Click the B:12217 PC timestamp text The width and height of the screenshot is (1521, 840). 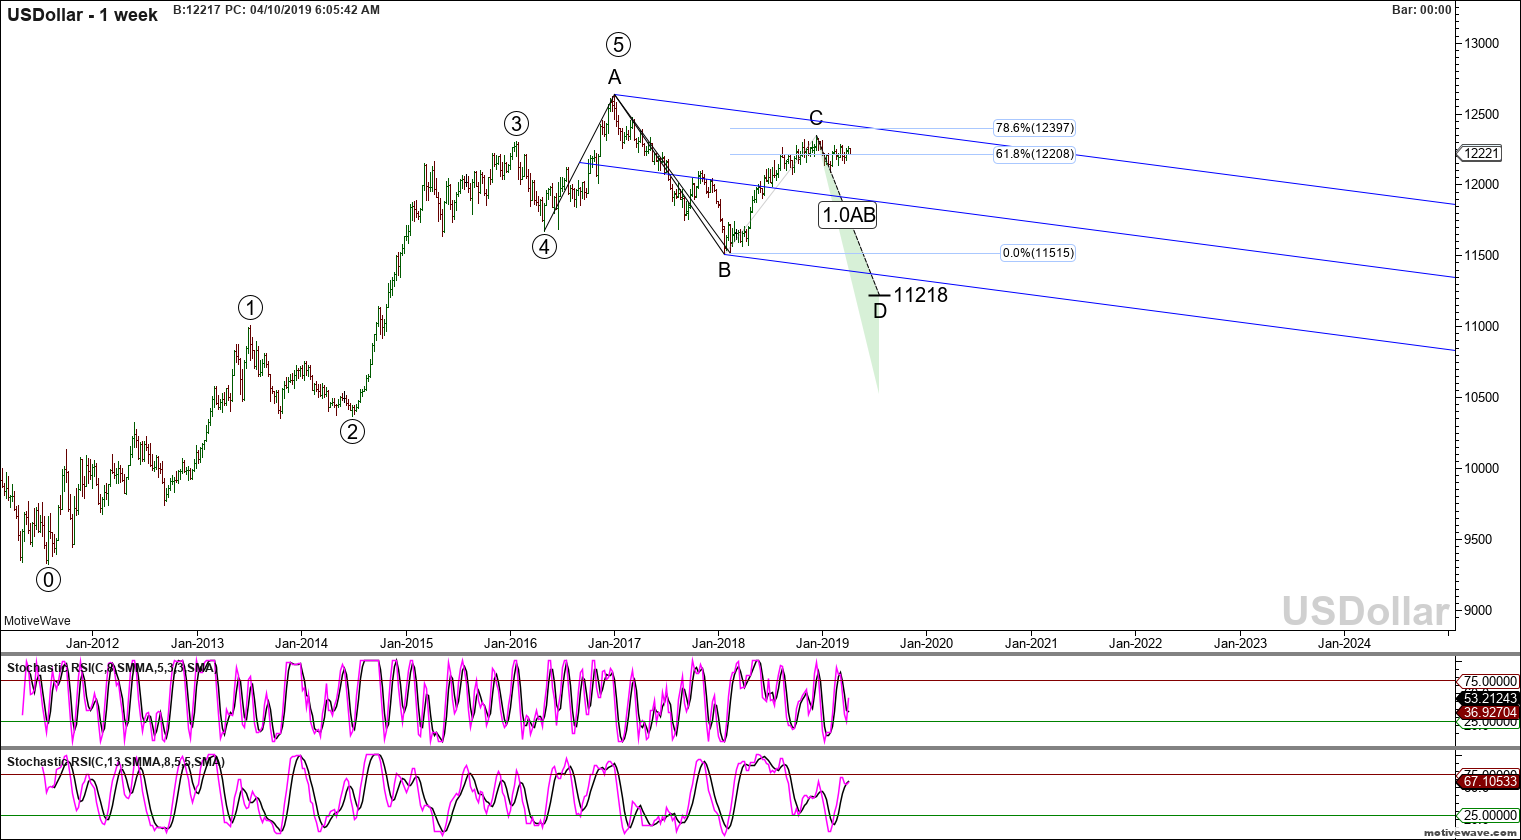(276, 9)
